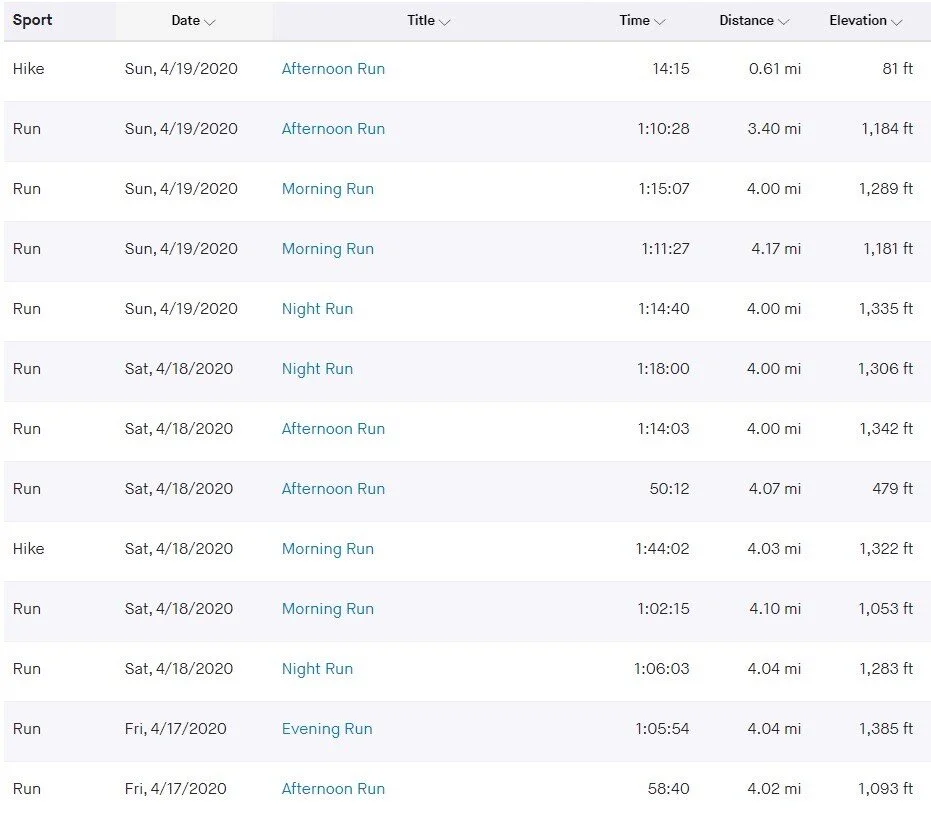Viewport: 931px width, 818px height.
Task: Select the date in the 1:18:00 row
Action: click(x=179, y=369)
